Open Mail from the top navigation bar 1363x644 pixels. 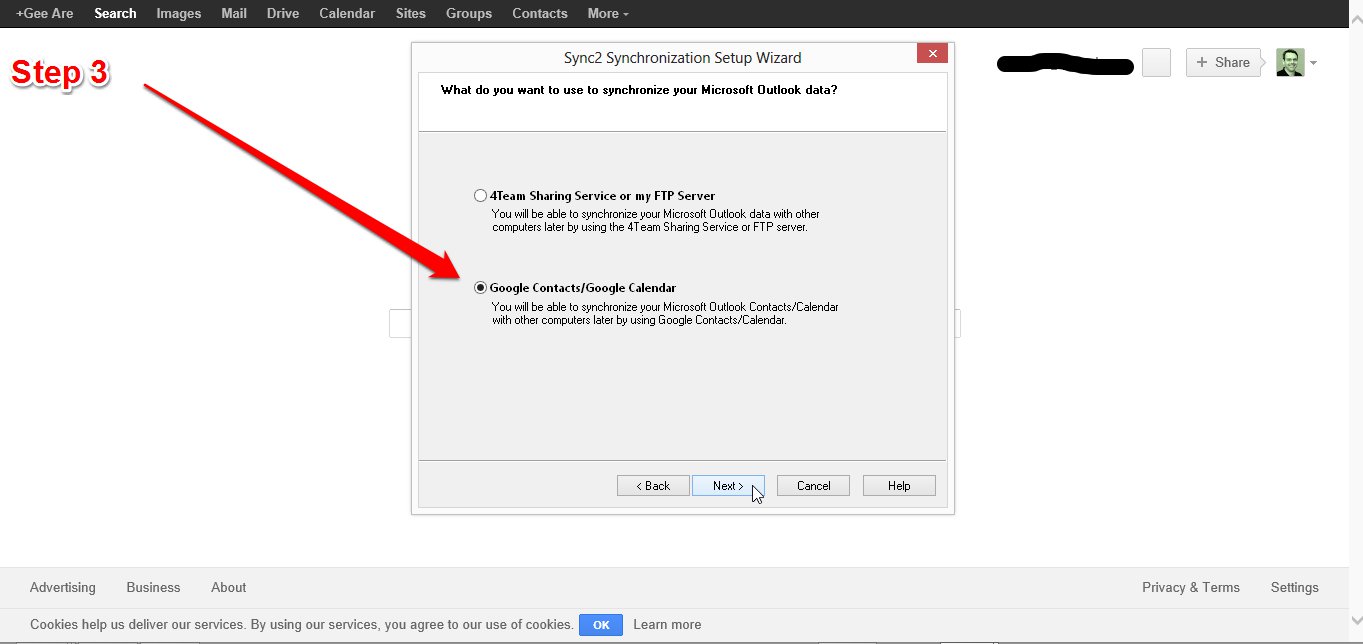pyautogui.click(x=234, y=13)
